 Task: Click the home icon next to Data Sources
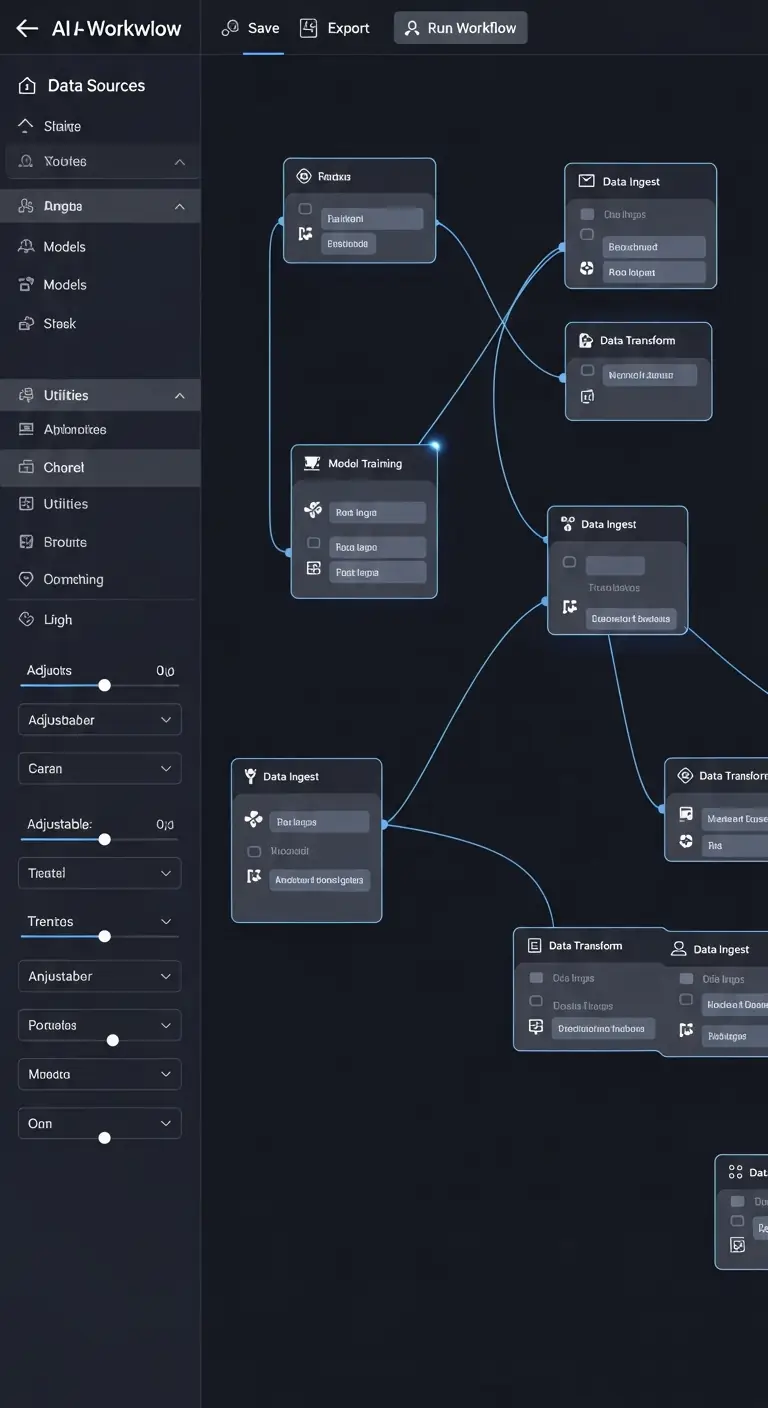(x=27, y=86)
